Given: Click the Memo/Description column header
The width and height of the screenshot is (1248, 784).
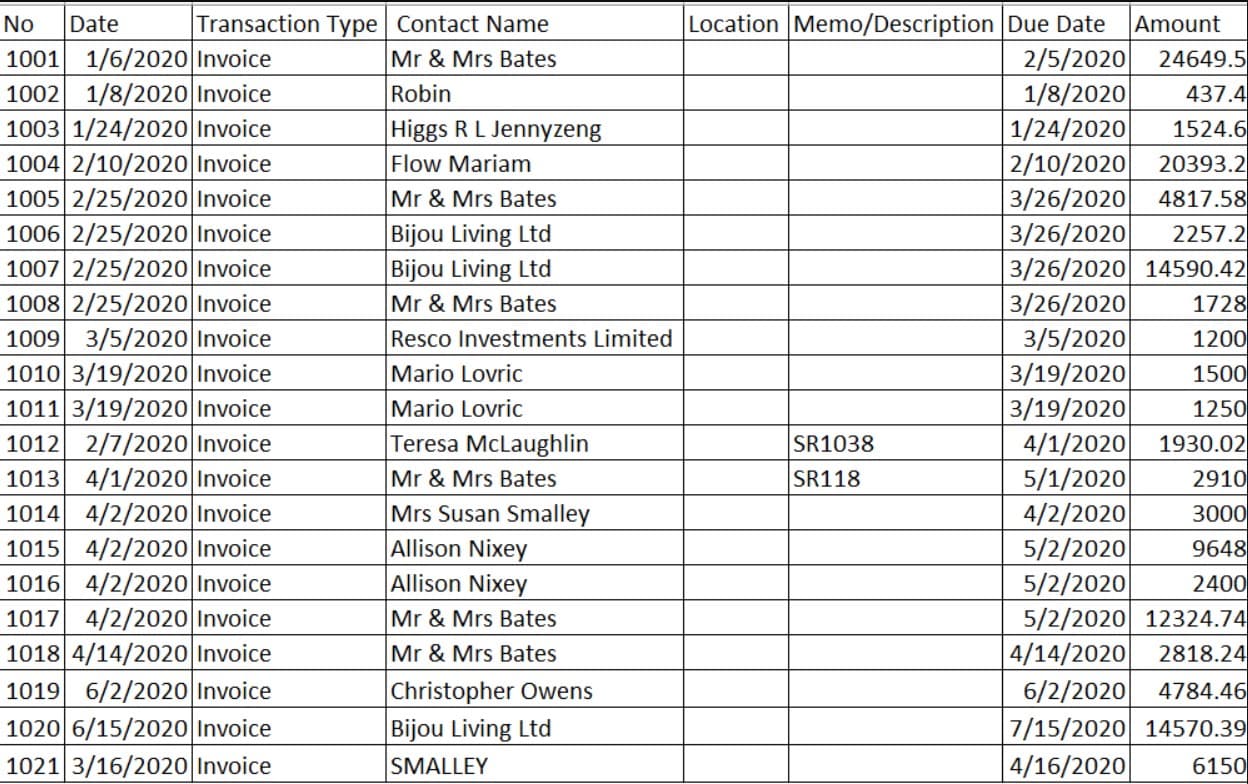Looking at the screenshot, I should tap(895, 23).
